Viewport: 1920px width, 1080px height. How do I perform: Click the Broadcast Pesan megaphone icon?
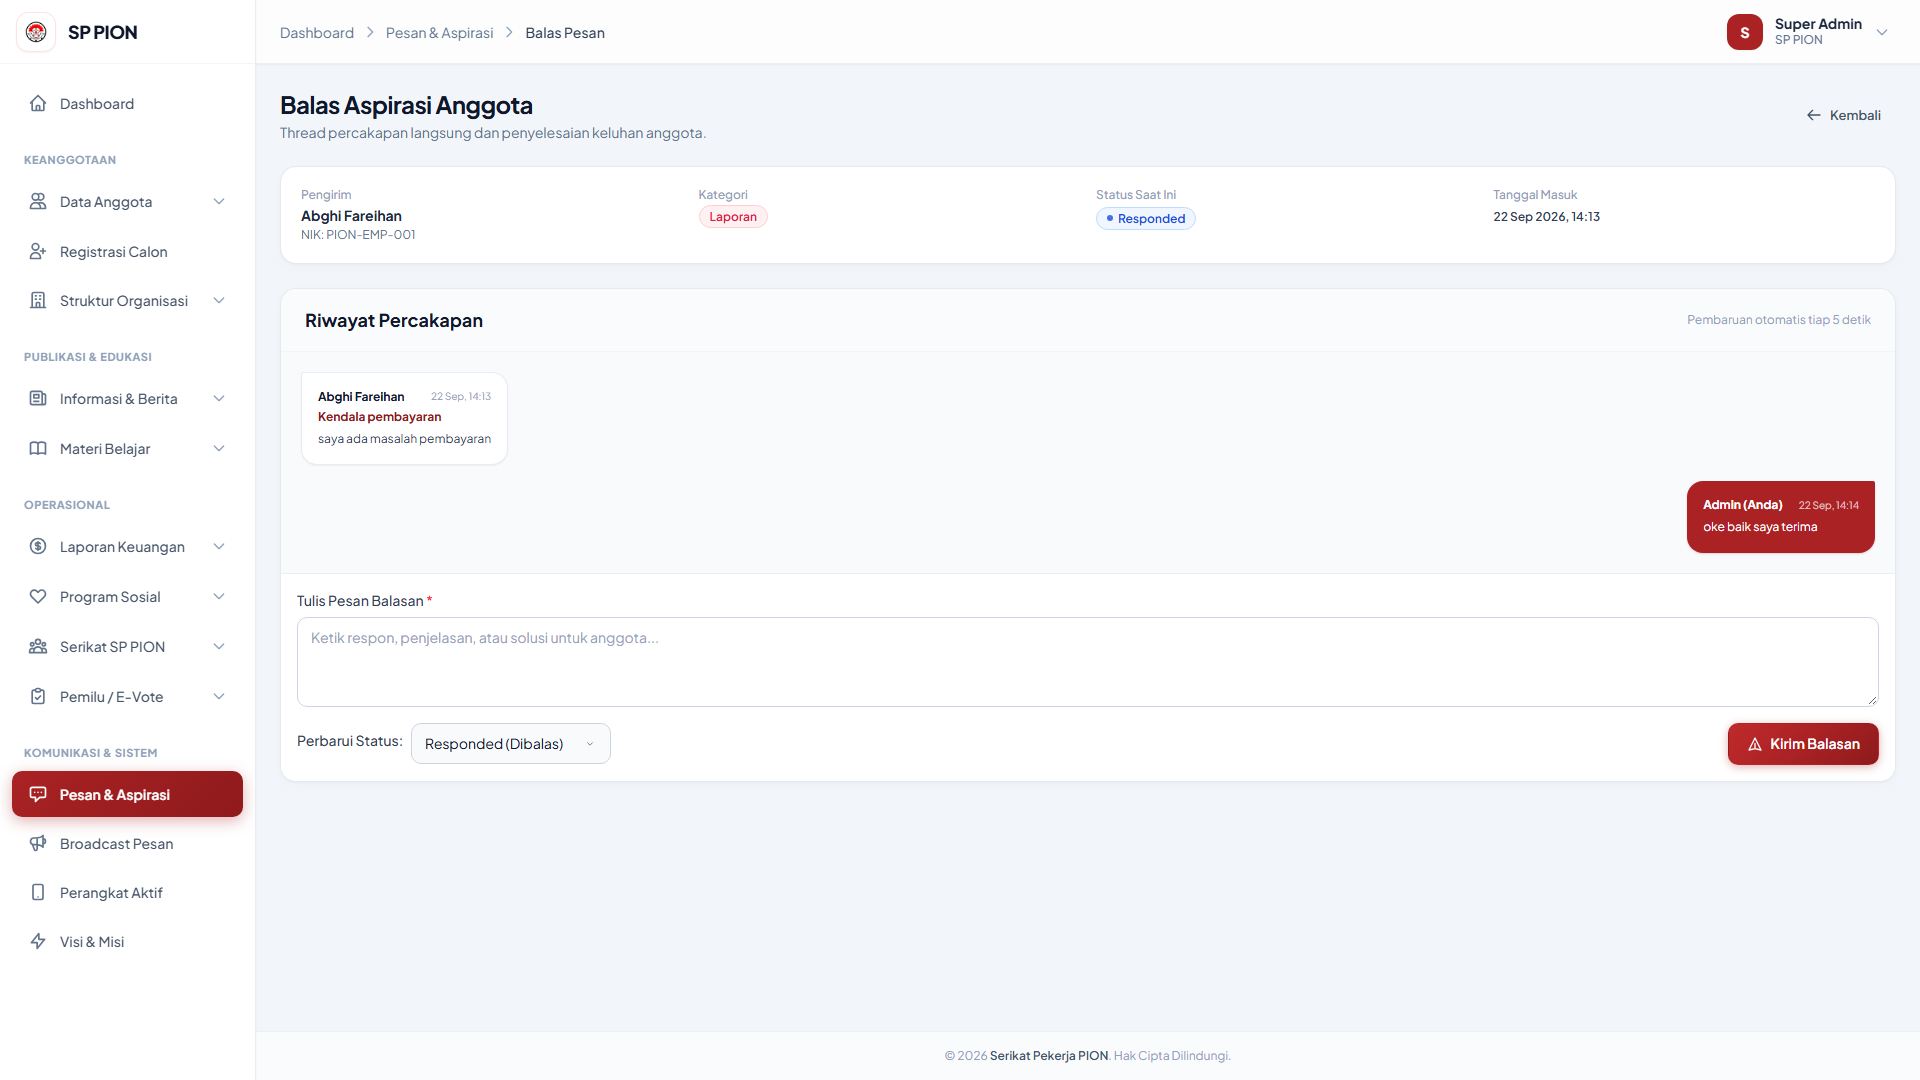(38, 844)
